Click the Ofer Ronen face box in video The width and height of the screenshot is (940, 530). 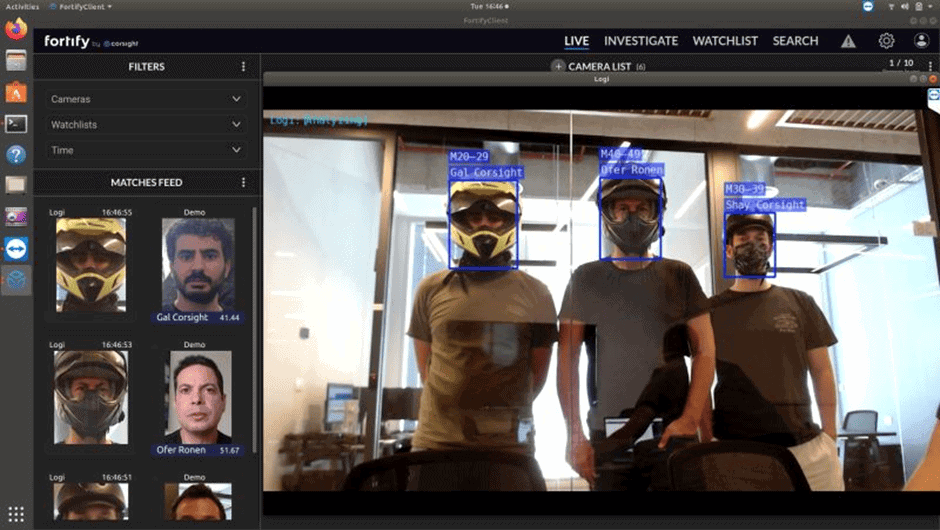pos(631,218)
